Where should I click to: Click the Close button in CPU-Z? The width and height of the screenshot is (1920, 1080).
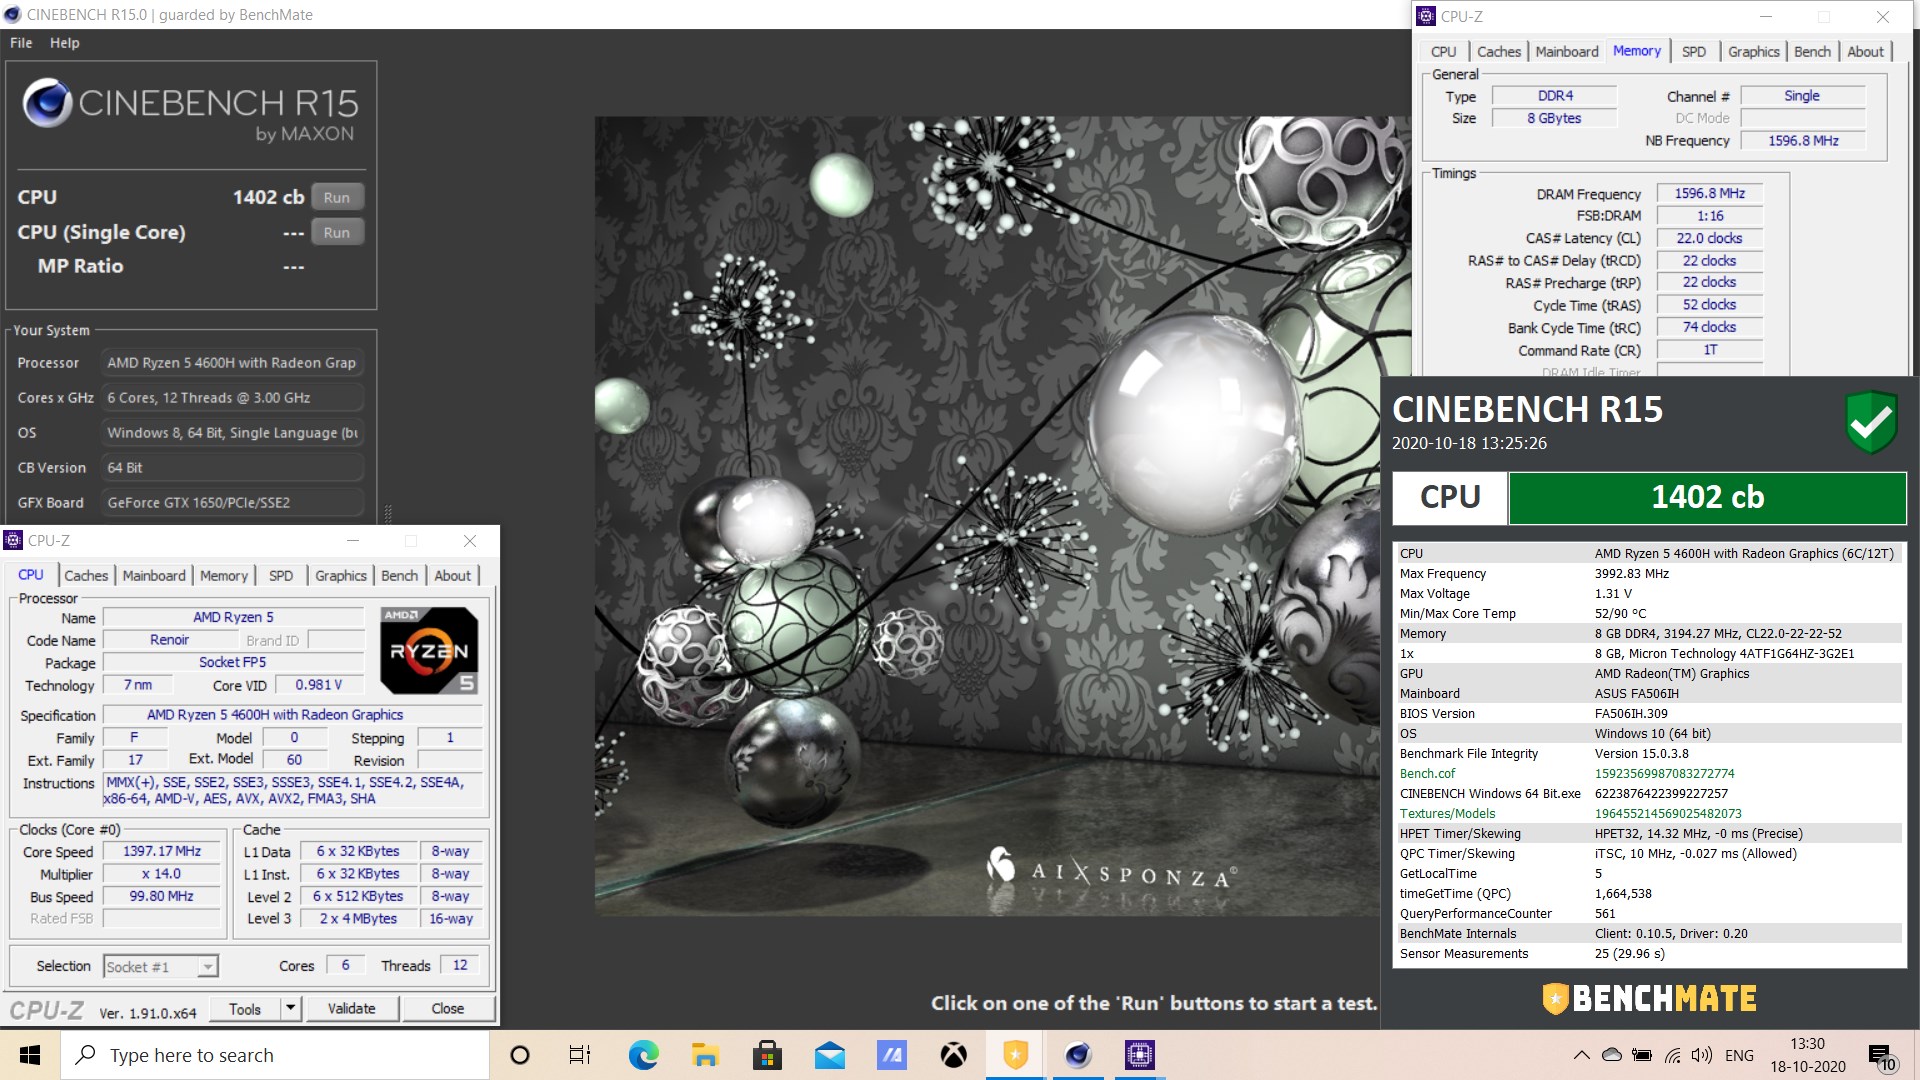tap(448, 1008)
